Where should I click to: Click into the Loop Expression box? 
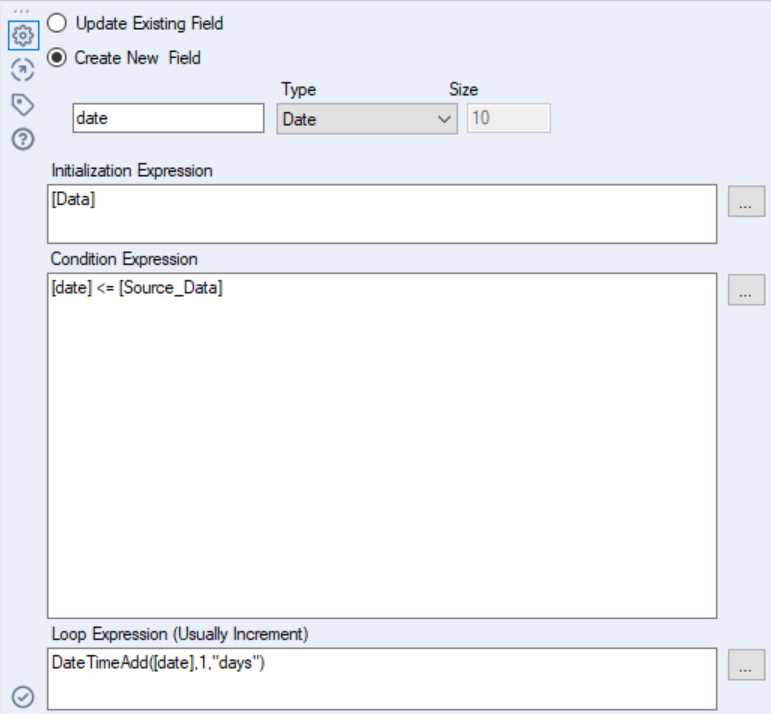pyautogui.click(x=382, y=679)
